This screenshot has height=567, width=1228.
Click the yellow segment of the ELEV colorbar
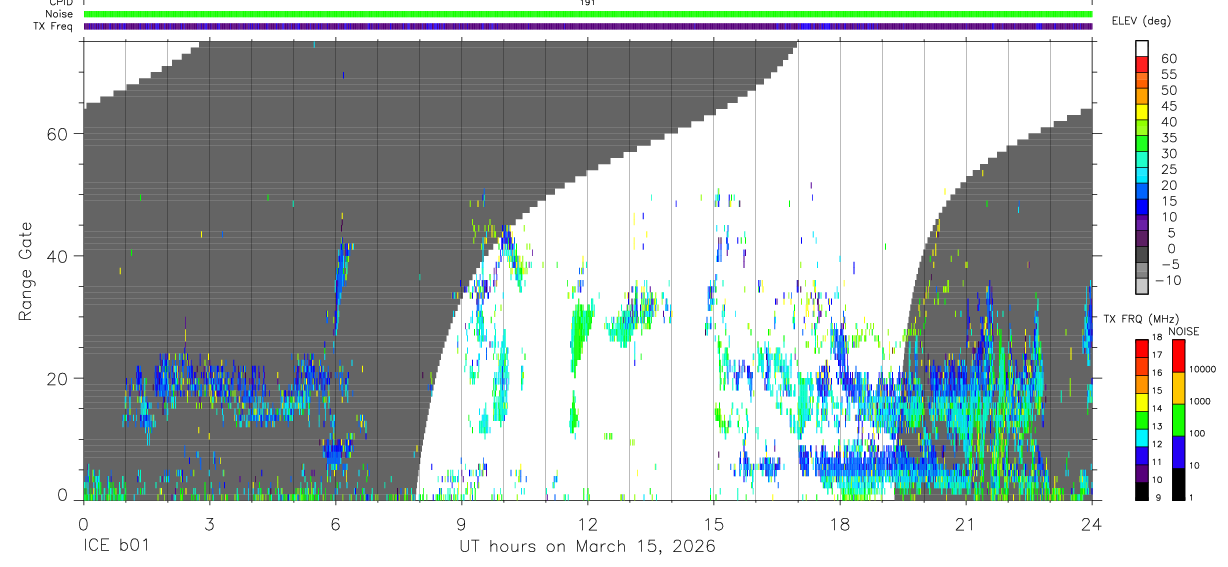pyautogui.click(x=1142, y=113)
